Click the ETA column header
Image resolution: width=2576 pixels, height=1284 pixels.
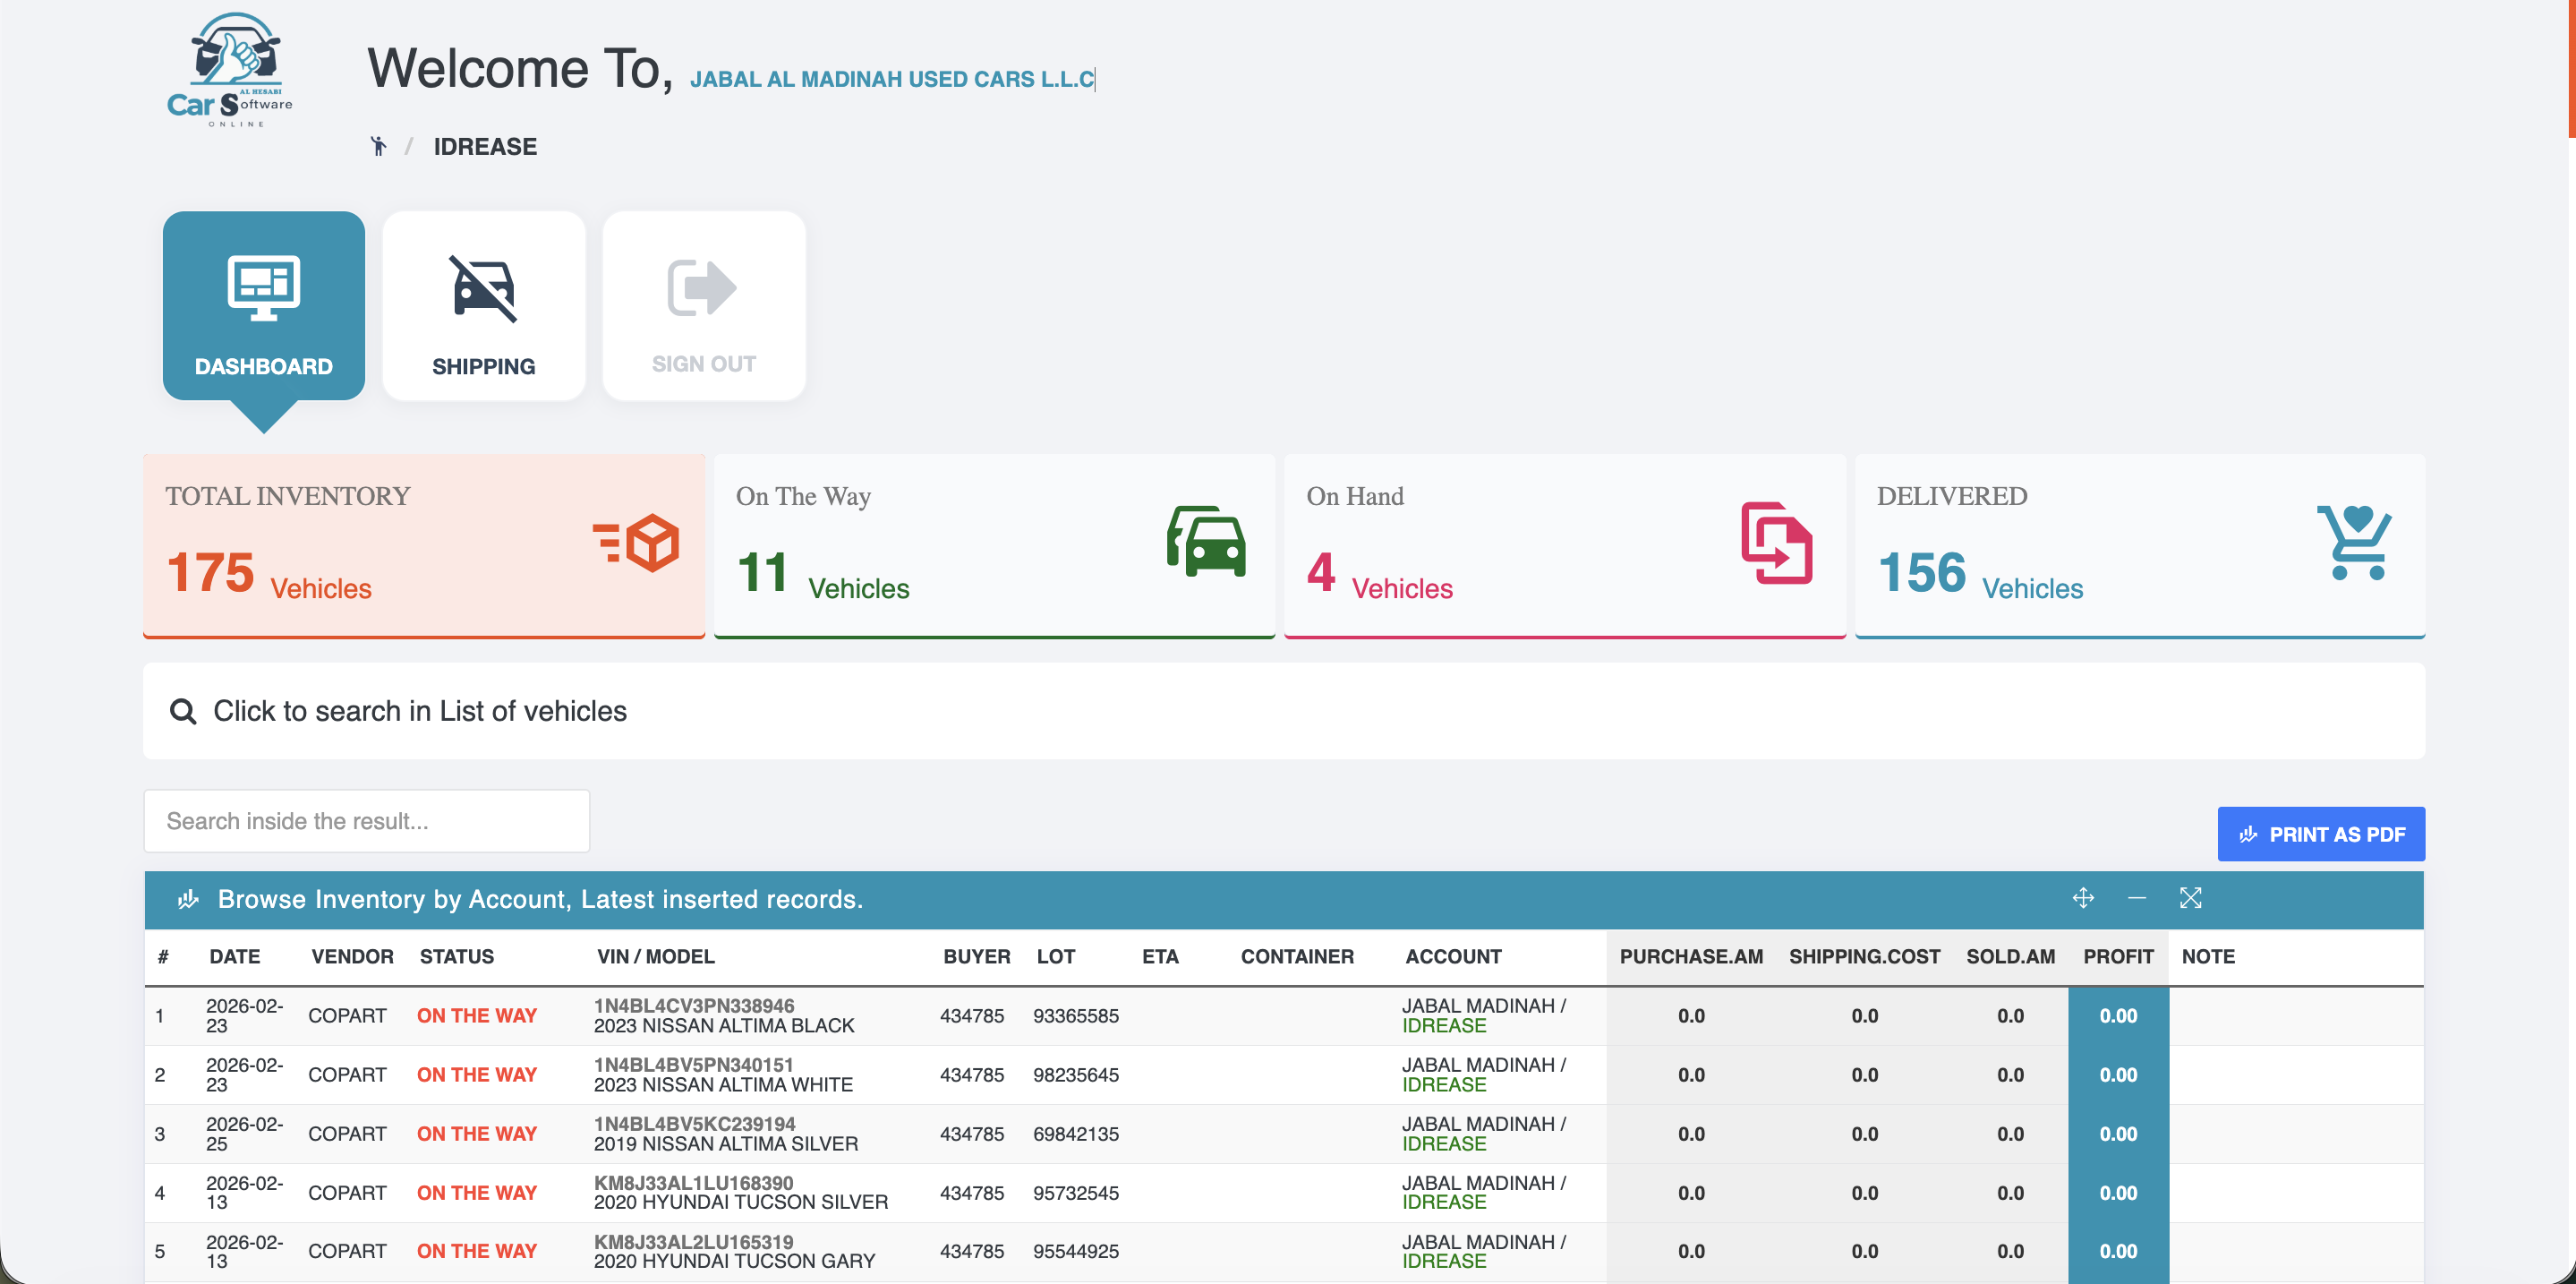coord(1160,957)
